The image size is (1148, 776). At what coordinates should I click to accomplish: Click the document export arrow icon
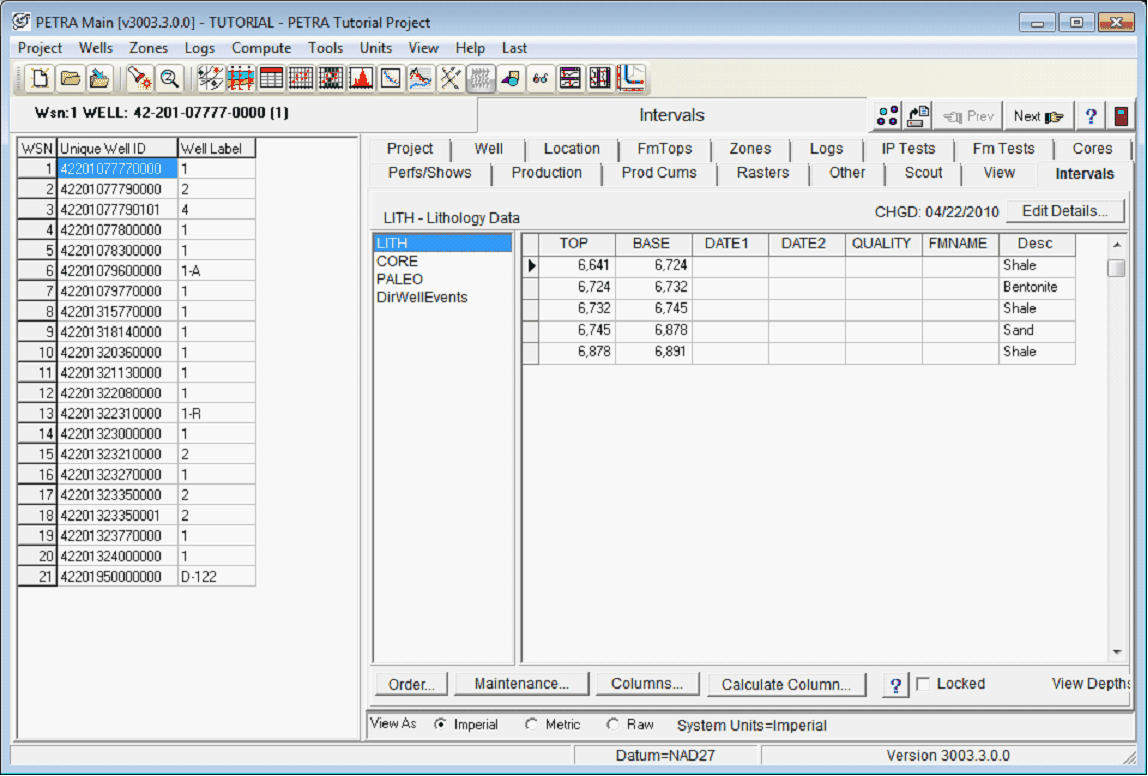917,116
